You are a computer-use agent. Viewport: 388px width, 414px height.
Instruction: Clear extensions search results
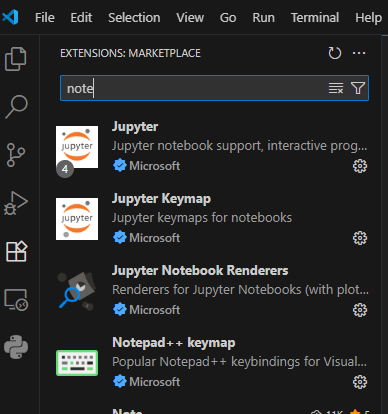coord(336,88)
